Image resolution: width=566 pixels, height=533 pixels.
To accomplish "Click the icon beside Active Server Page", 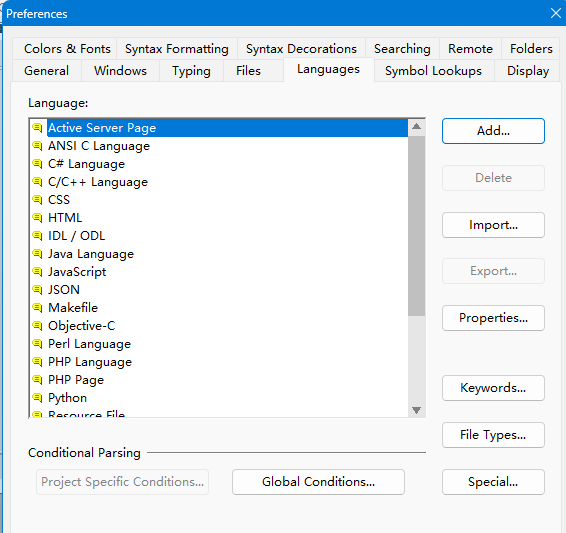I will point(37,128).
